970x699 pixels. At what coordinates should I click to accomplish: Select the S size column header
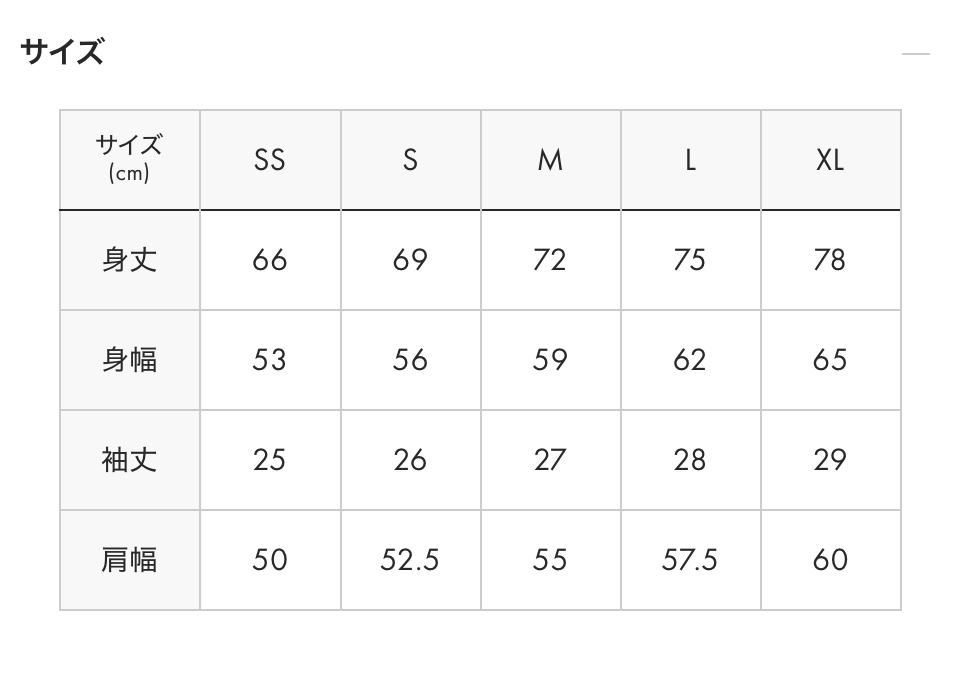(410, 160)
